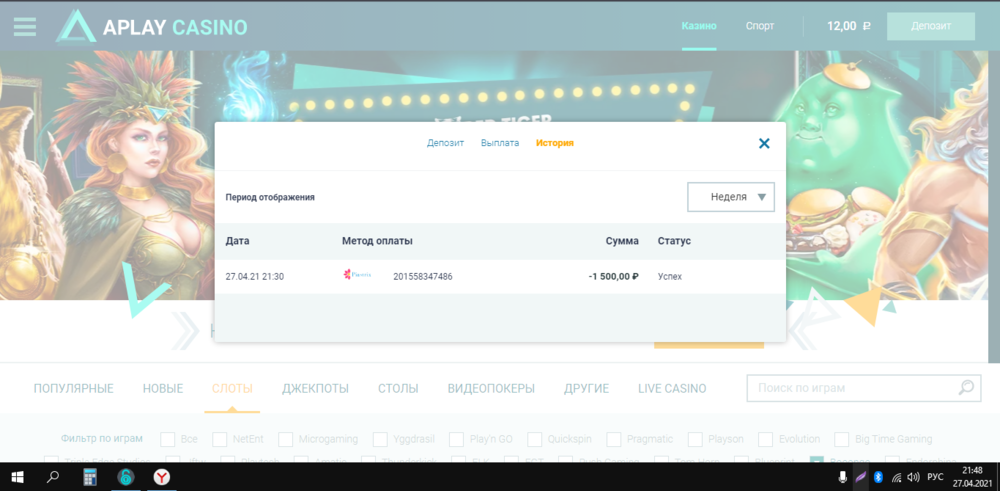This screenshot has width=1000, height=491.
Task: Select the ДРУГИЕ games category
Action: [586, 388]
